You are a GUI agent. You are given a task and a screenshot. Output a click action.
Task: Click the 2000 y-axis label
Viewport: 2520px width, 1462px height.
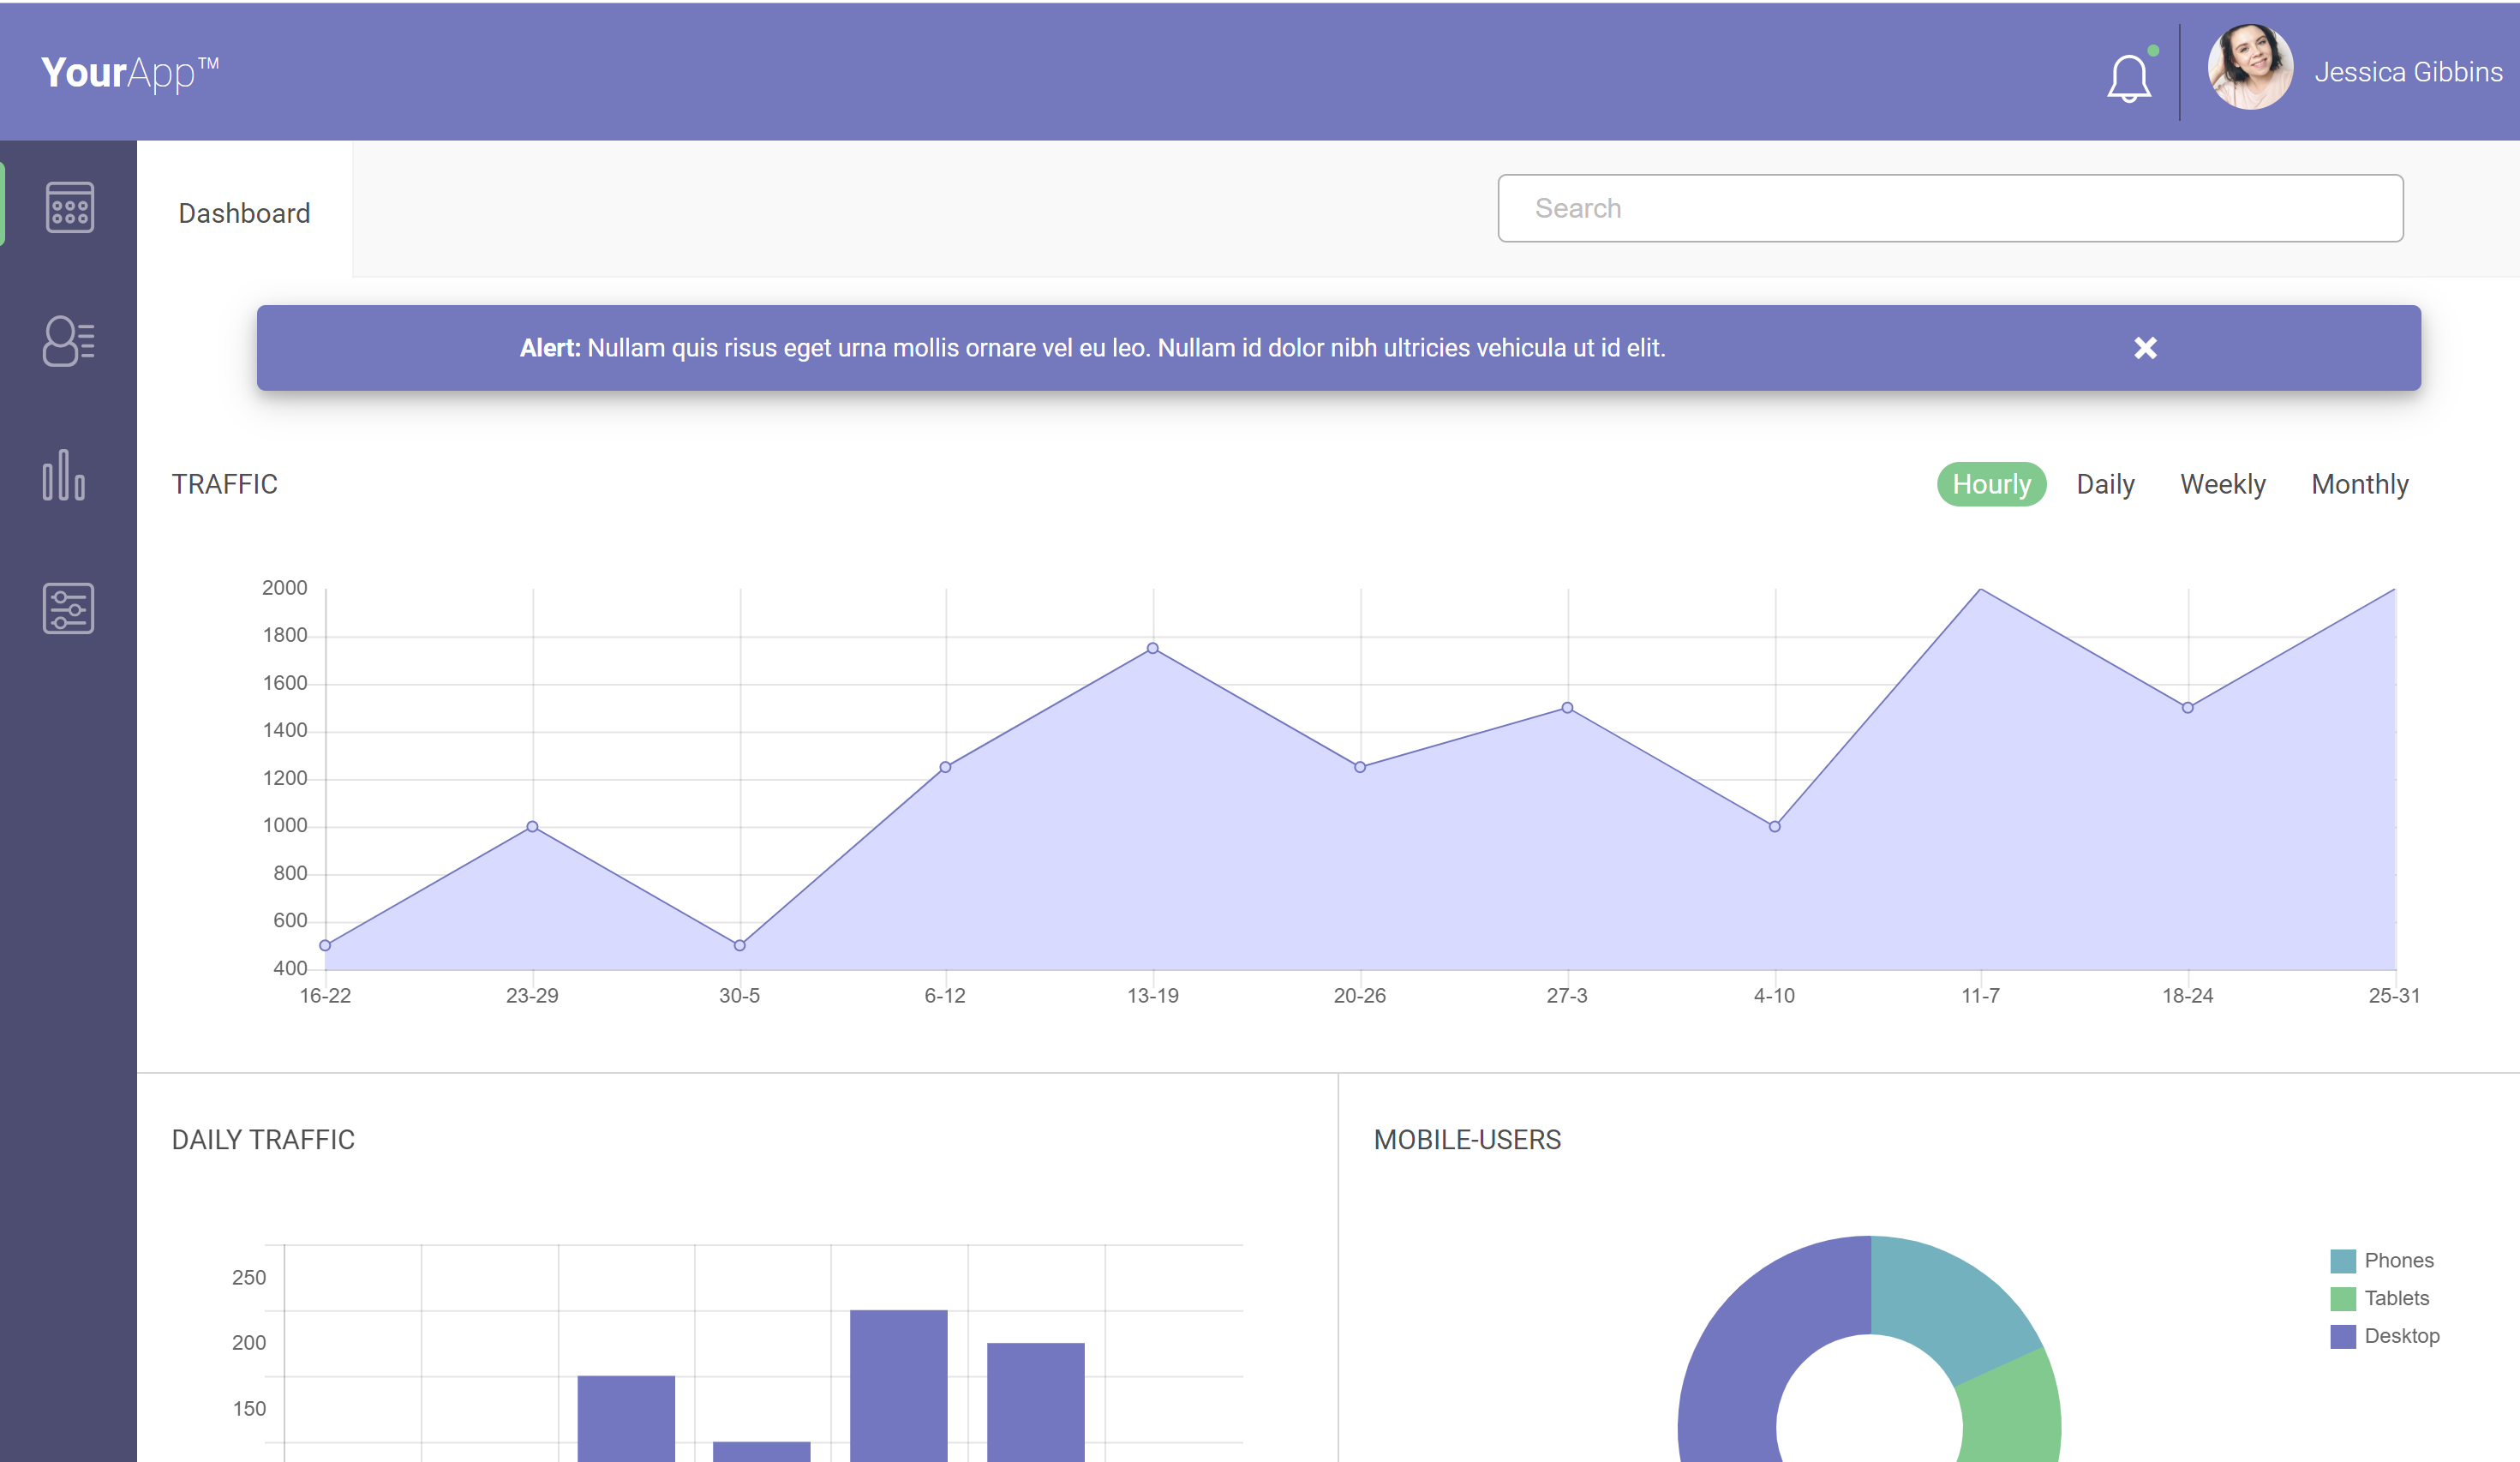coord(284,588)
